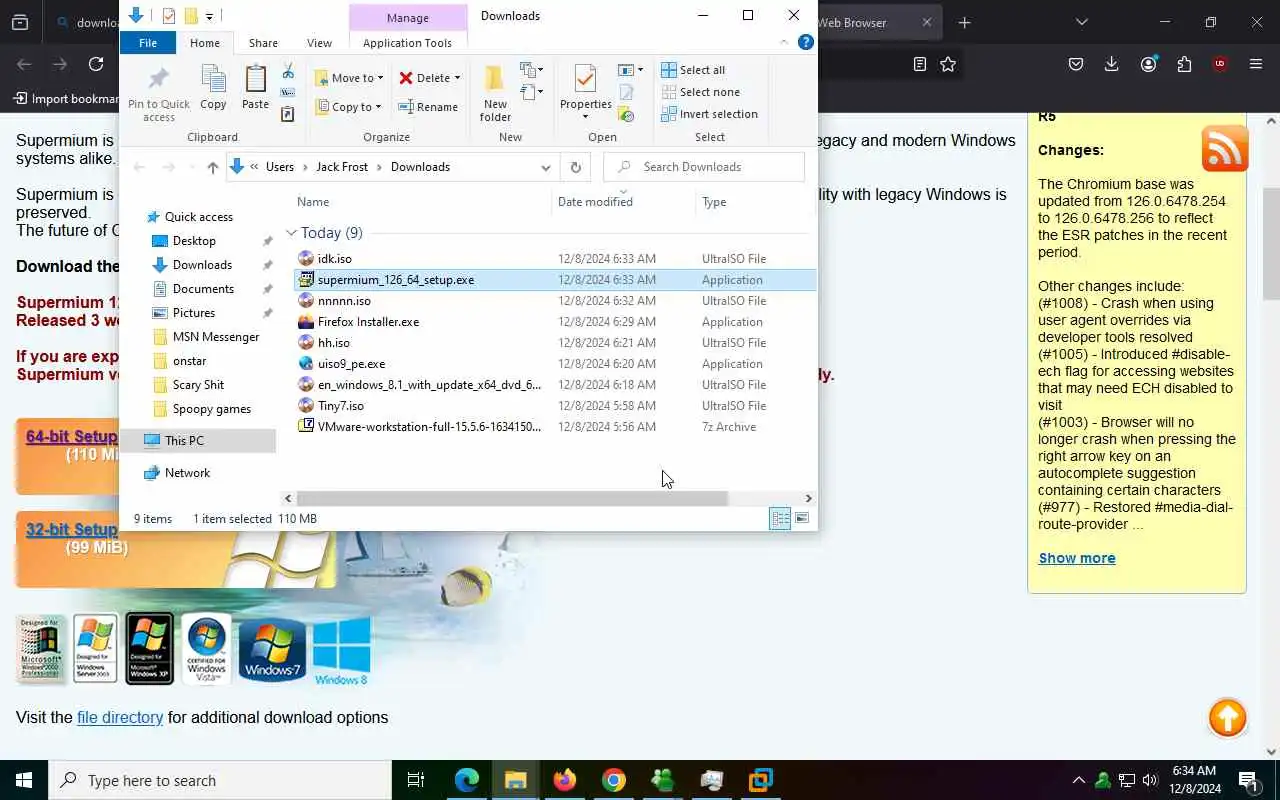
Task: Open the Easy access dropdown
Action: (531, 92)
